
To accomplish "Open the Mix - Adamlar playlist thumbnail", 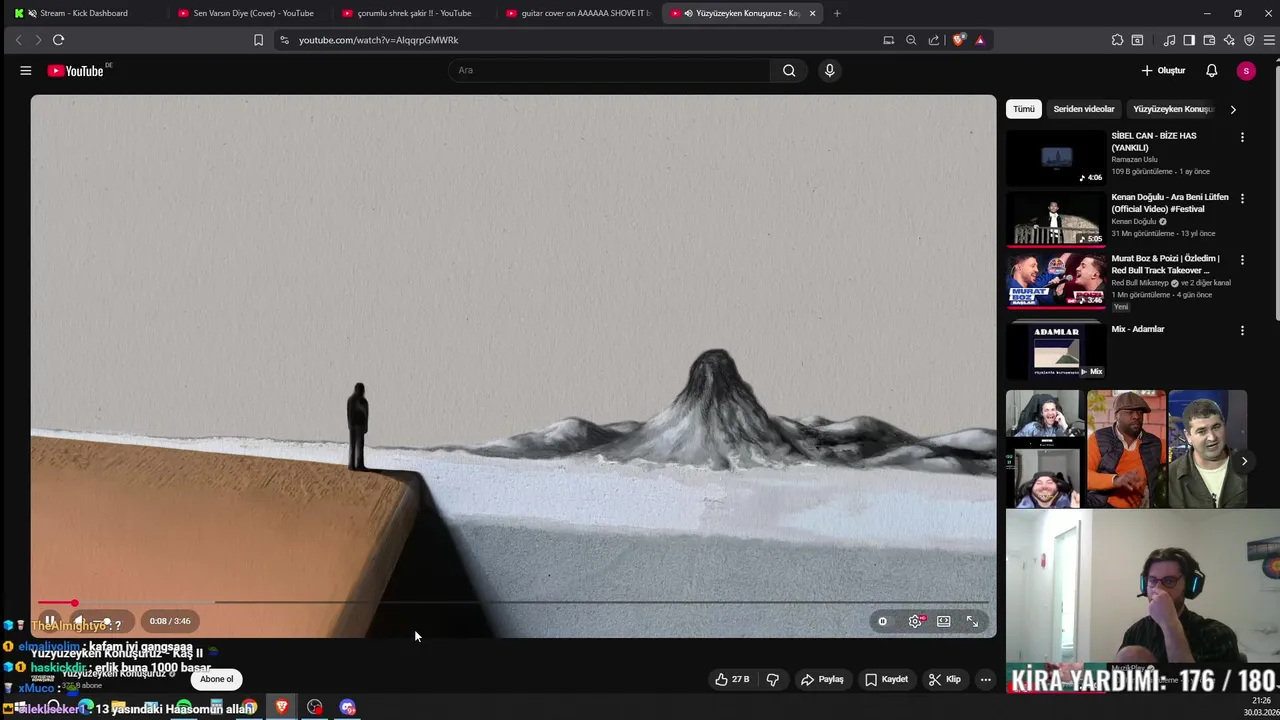I will click(1056, 350).
